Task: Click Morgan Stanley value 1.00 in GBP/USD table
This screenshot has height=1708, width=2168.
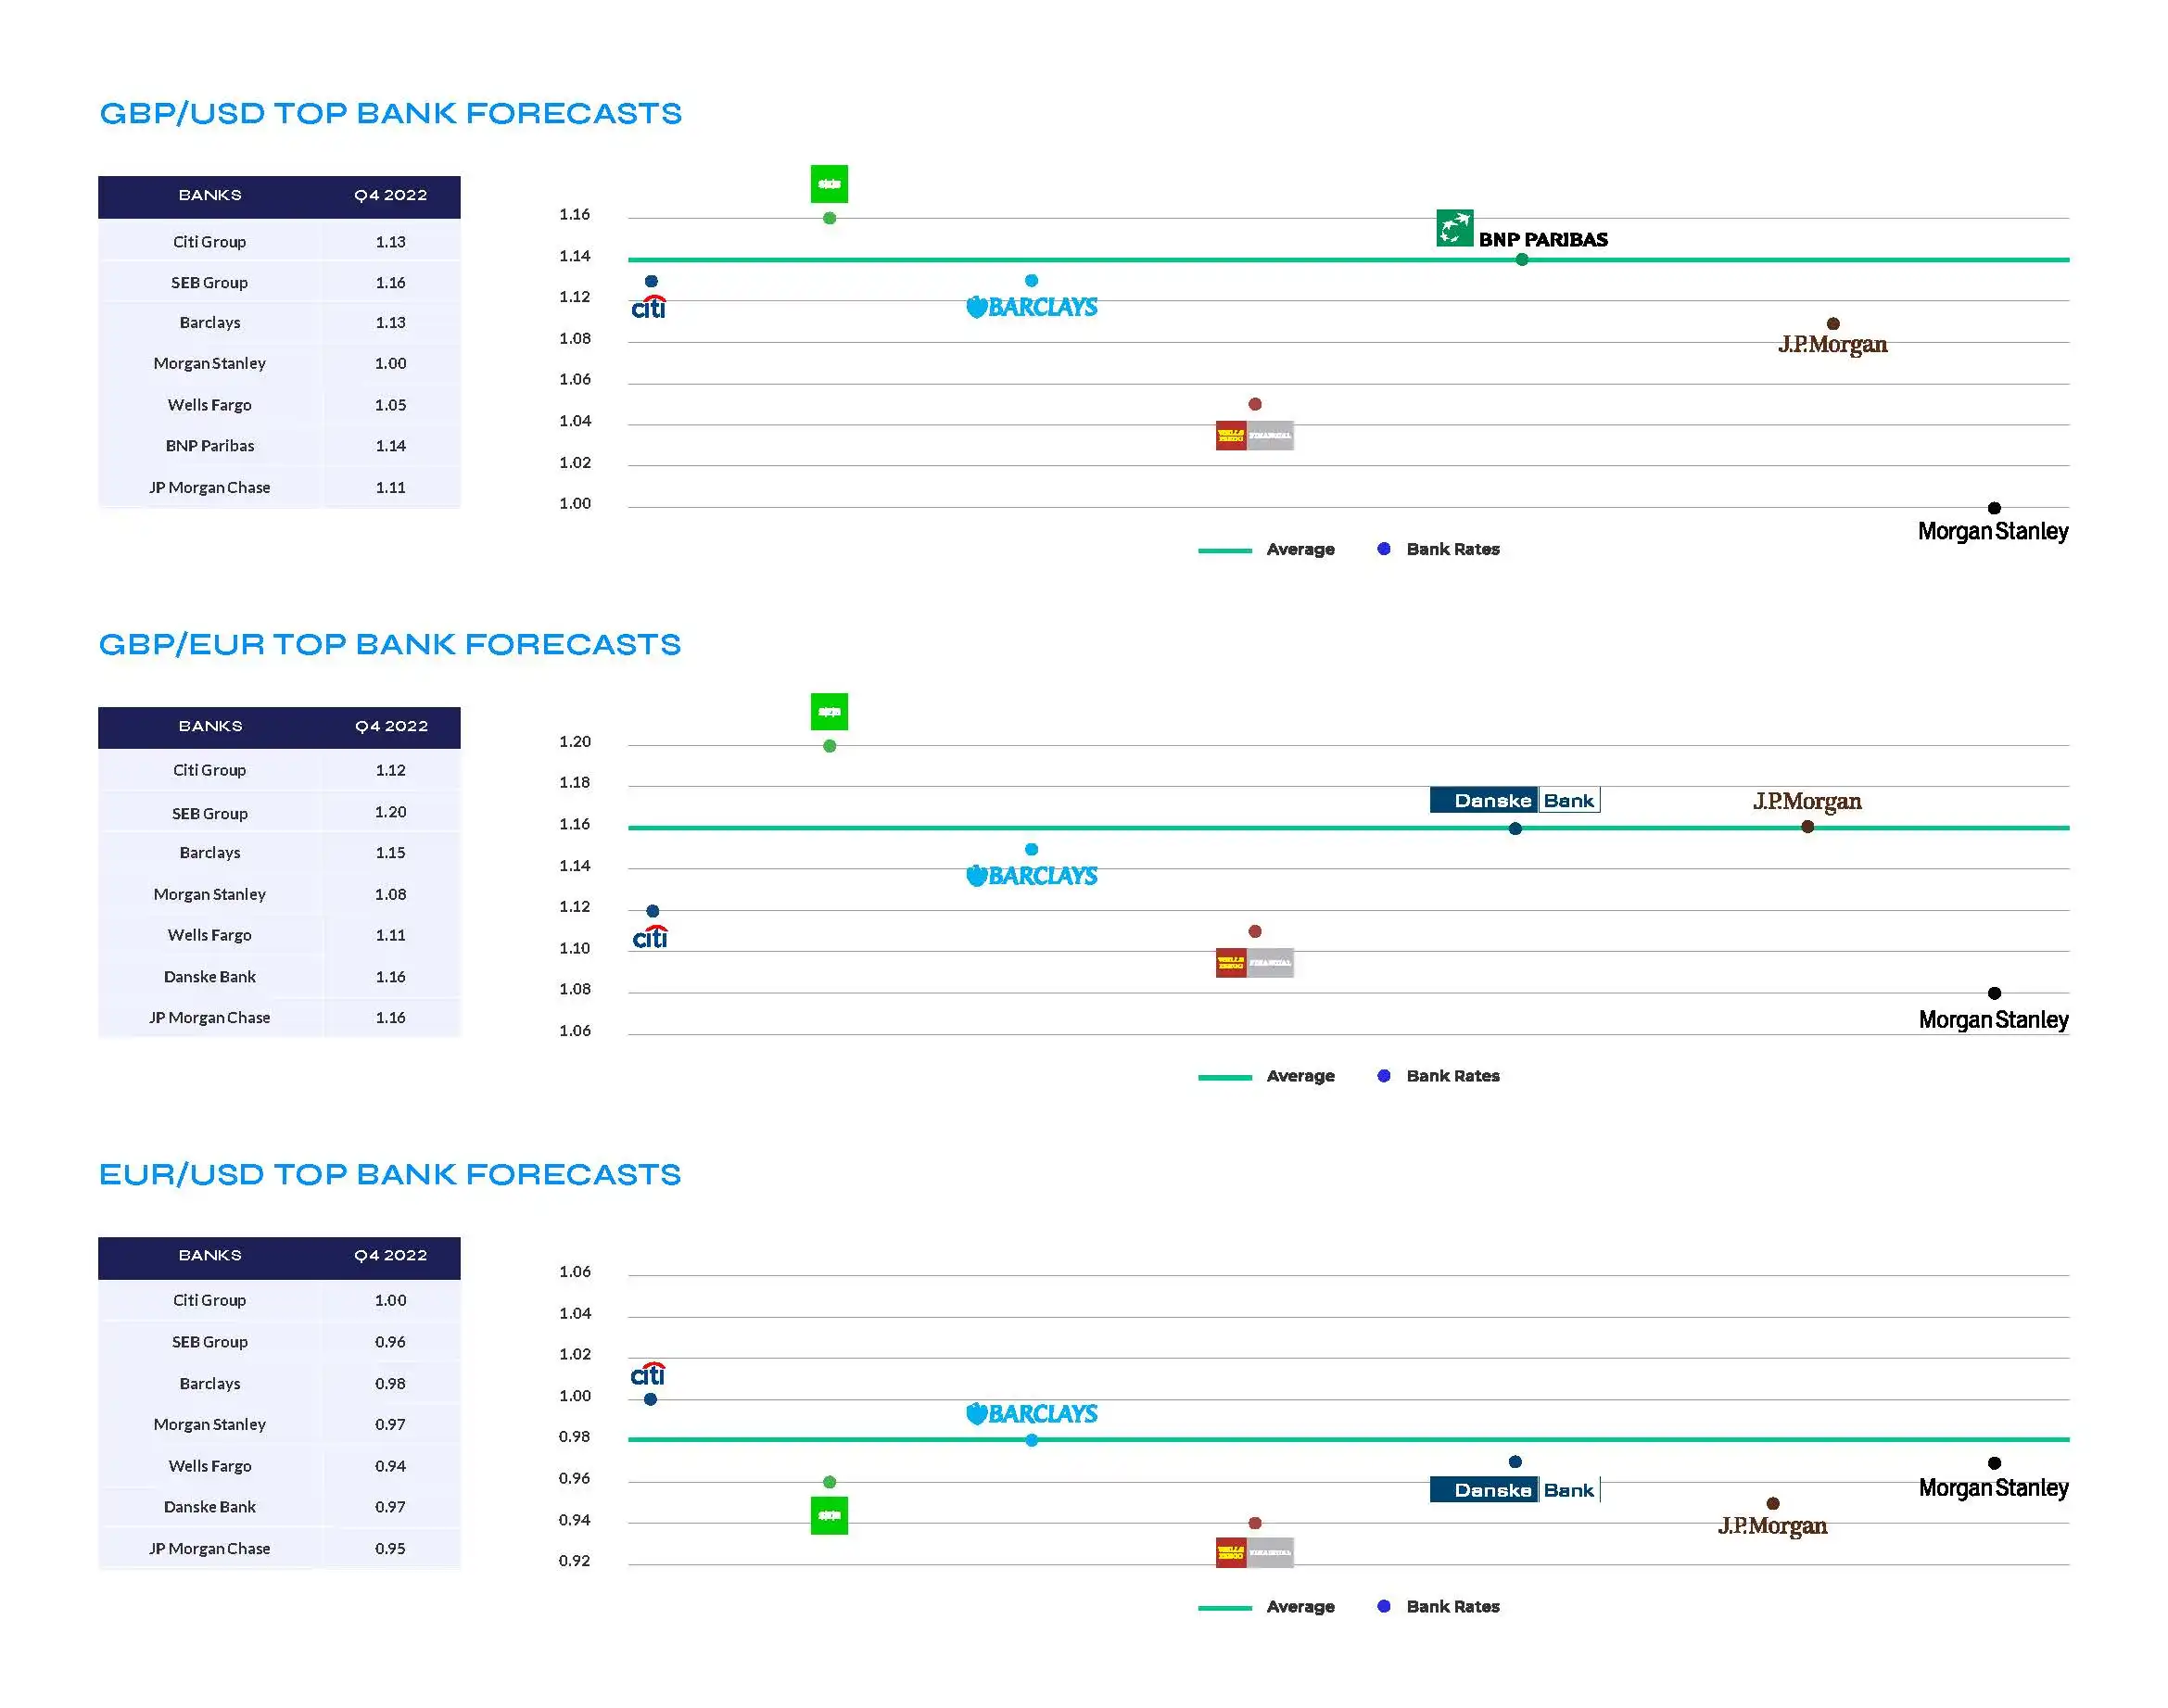Action: click(x=391, y=363)
